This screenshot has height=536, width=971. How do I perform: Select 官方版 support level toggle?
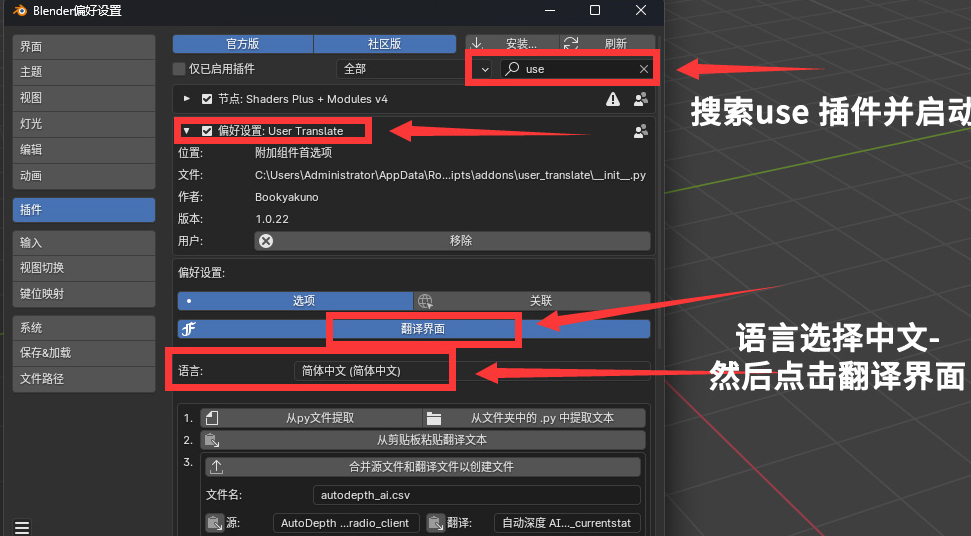point(243,43)
